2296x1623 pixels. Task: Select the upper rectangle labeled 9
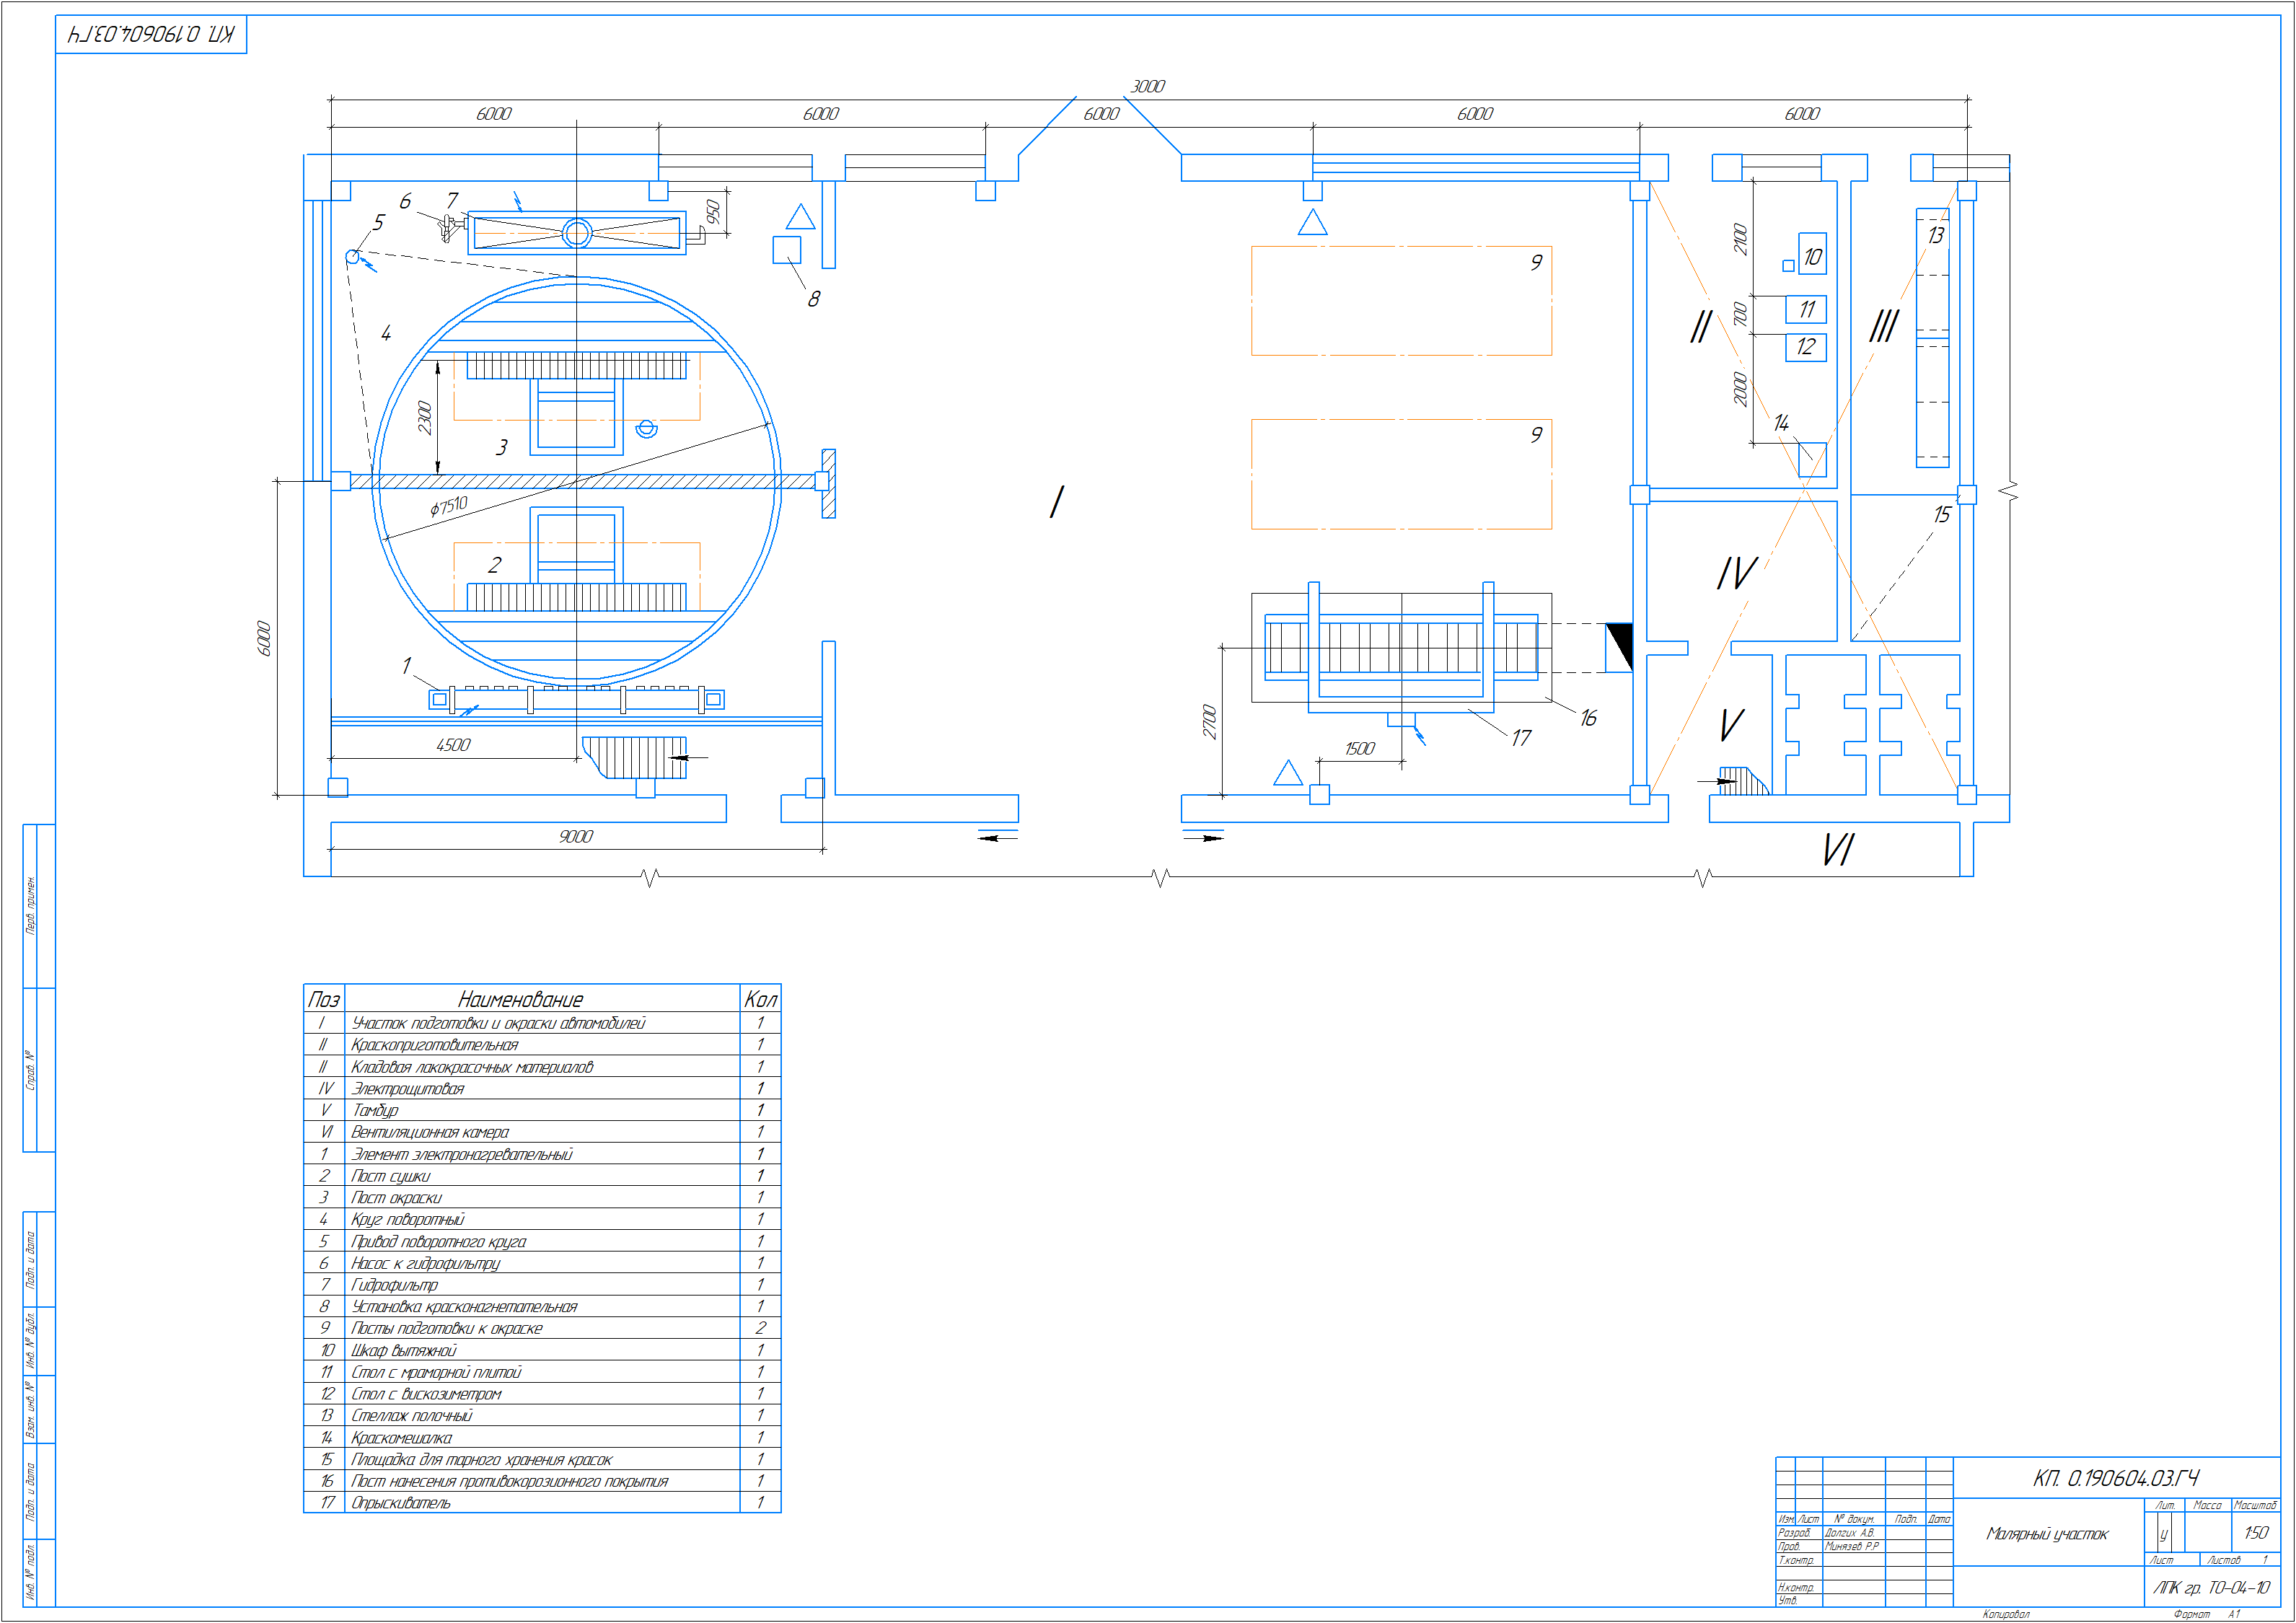click(x=1401, y=301)
